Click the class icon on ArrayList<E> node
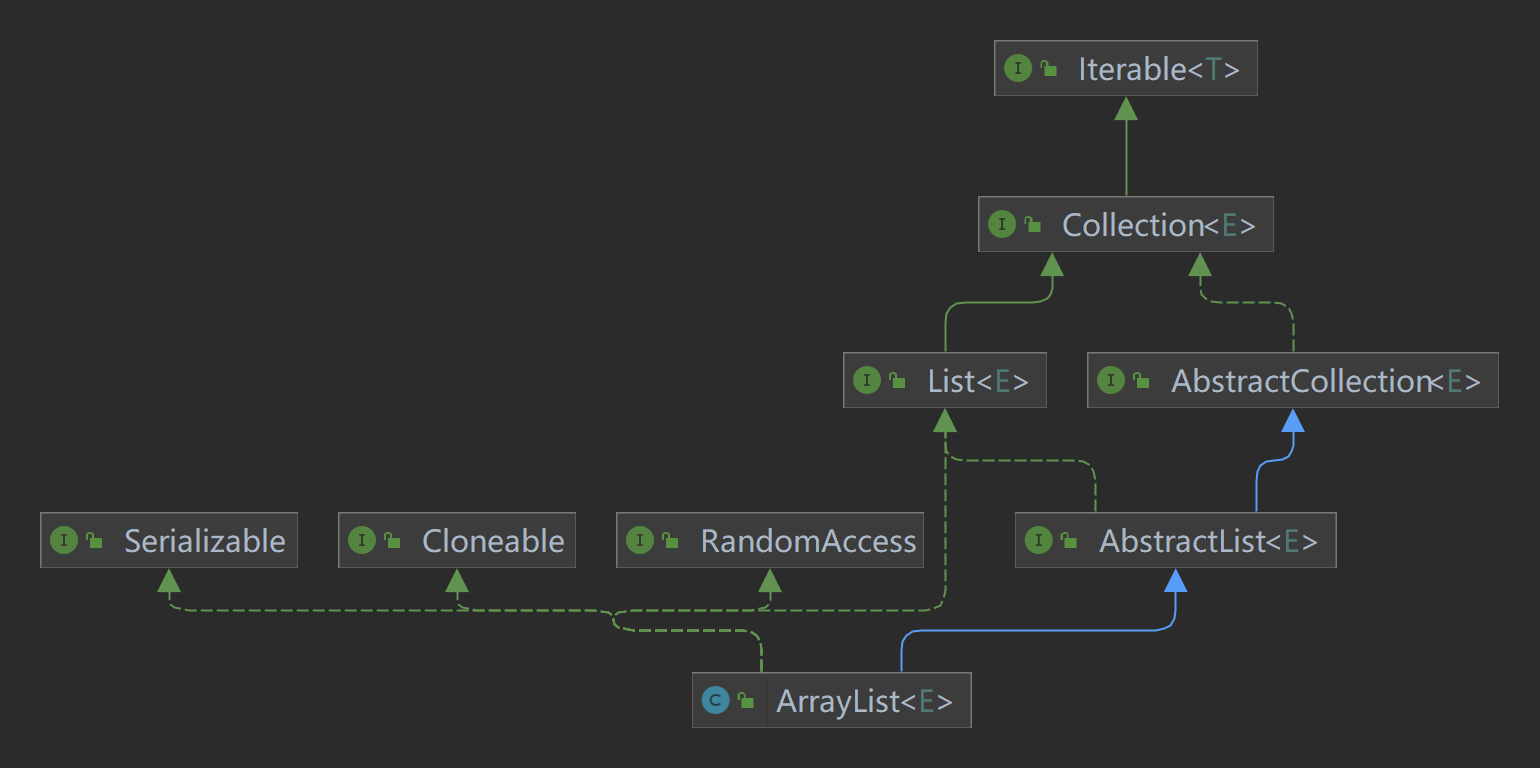 (x=716, y=700)
